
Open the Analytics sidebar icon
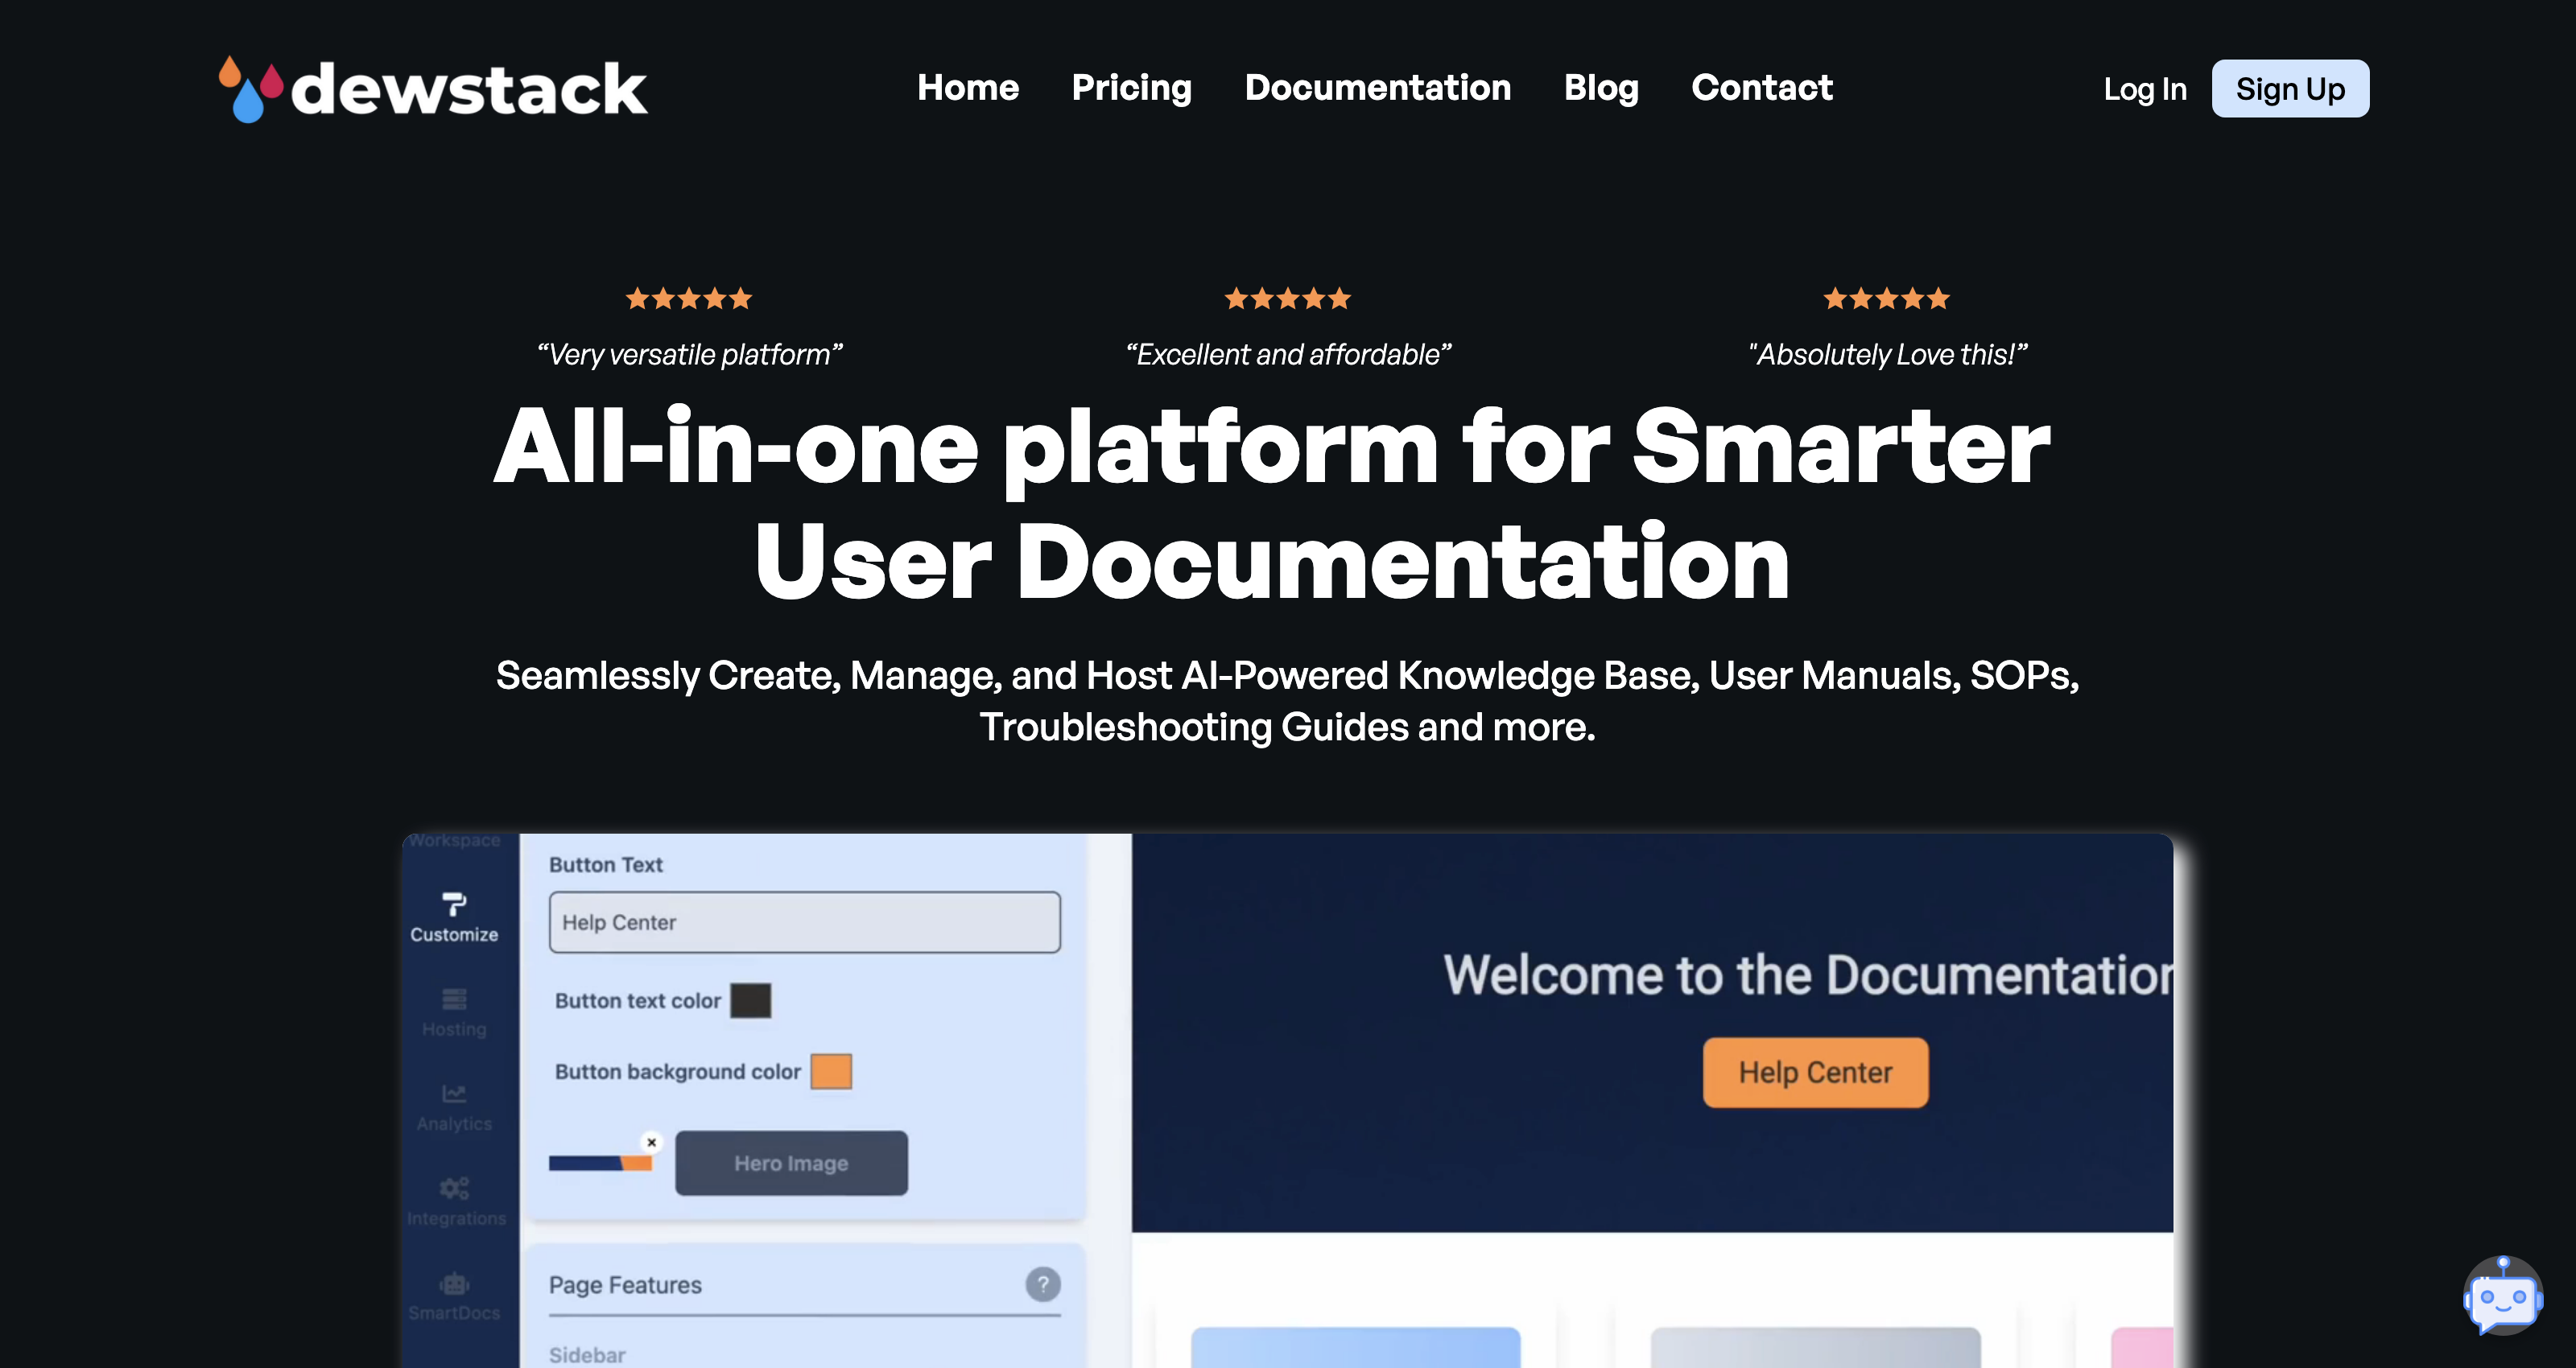[x=454, y=1107]
